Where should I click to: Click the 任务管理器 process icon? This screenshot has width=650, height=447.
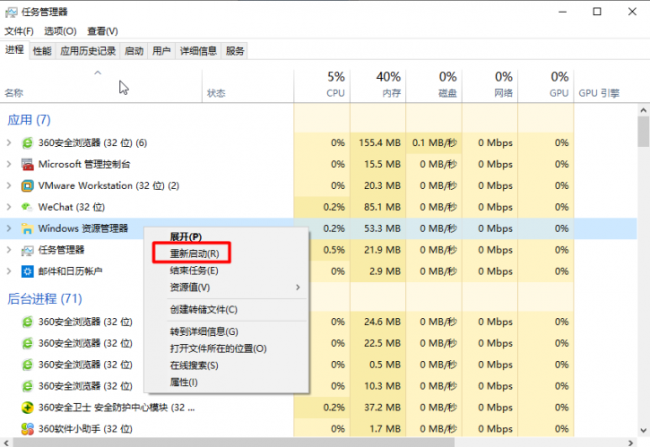tap(27, 250)
